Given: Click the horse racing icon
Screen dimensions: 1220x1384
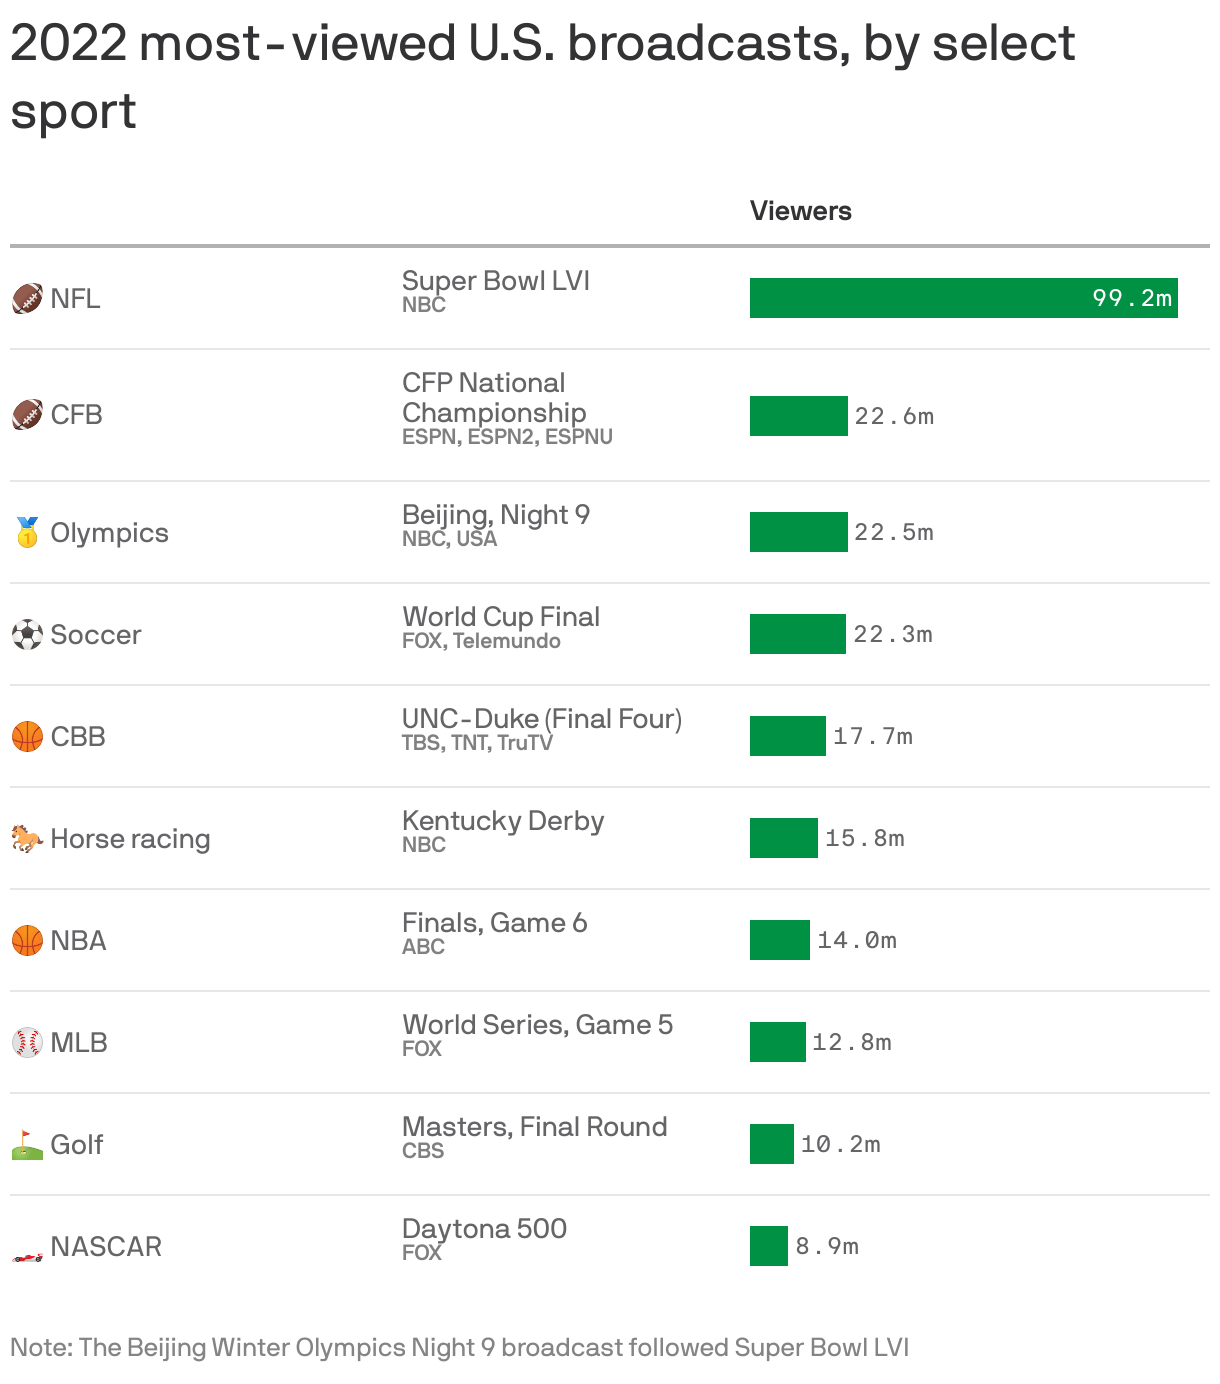Looking at the screenshot, I should [x=27, y=838].
